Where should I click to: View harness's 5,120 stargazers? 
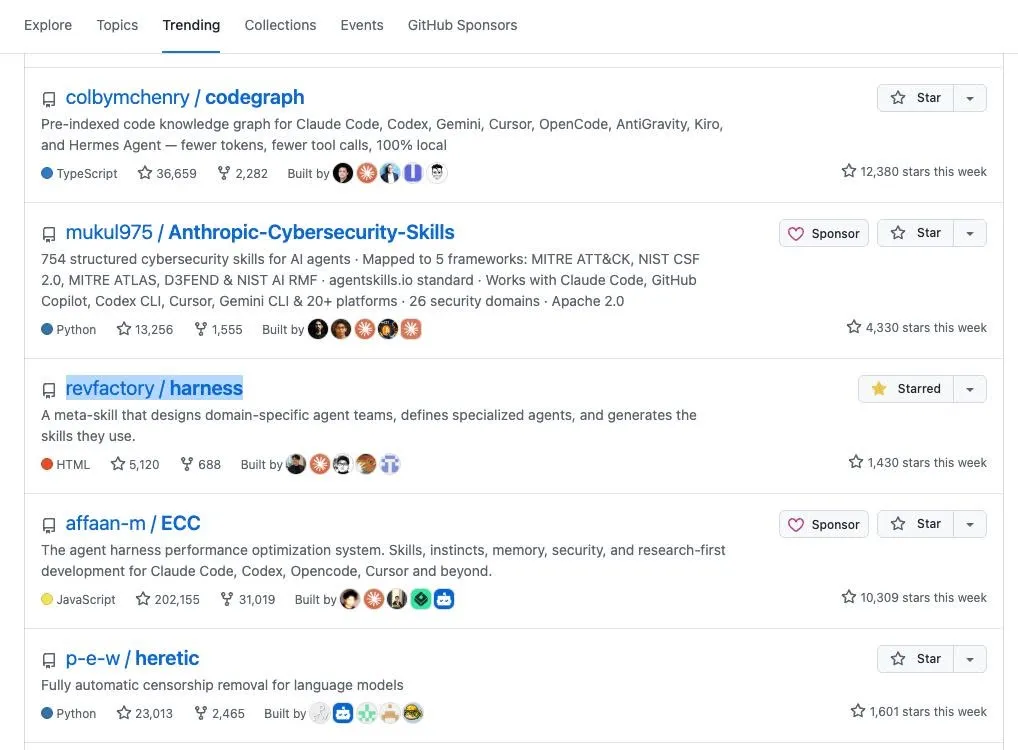point(134,464)
